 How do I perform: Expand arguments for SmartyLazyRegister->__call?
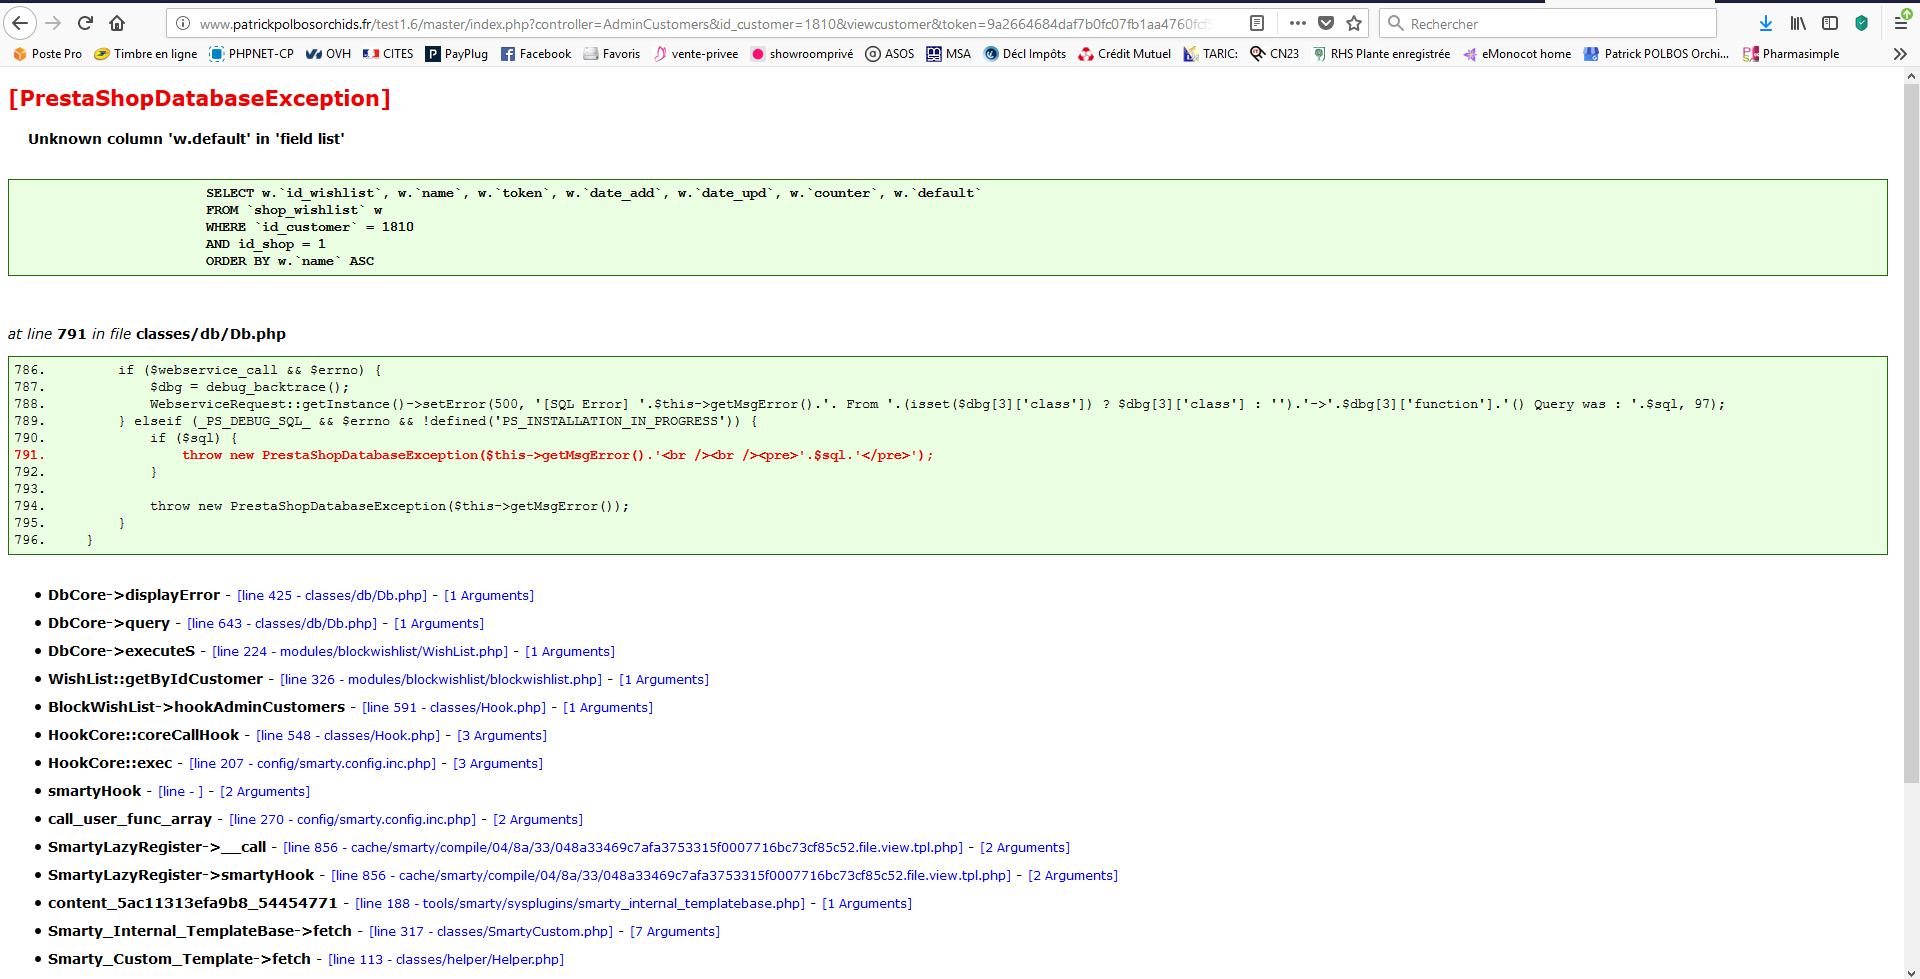pos(1025,847)
